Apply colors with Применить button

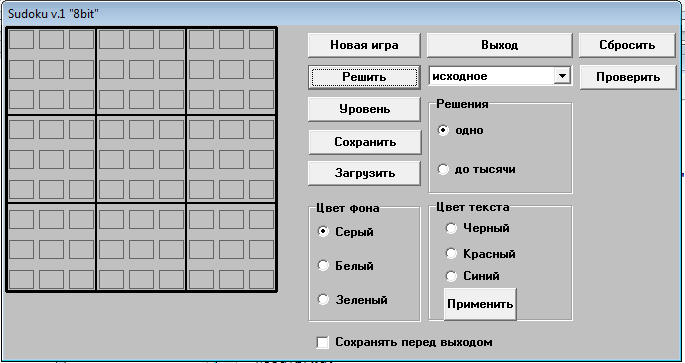tap(480, 304)
